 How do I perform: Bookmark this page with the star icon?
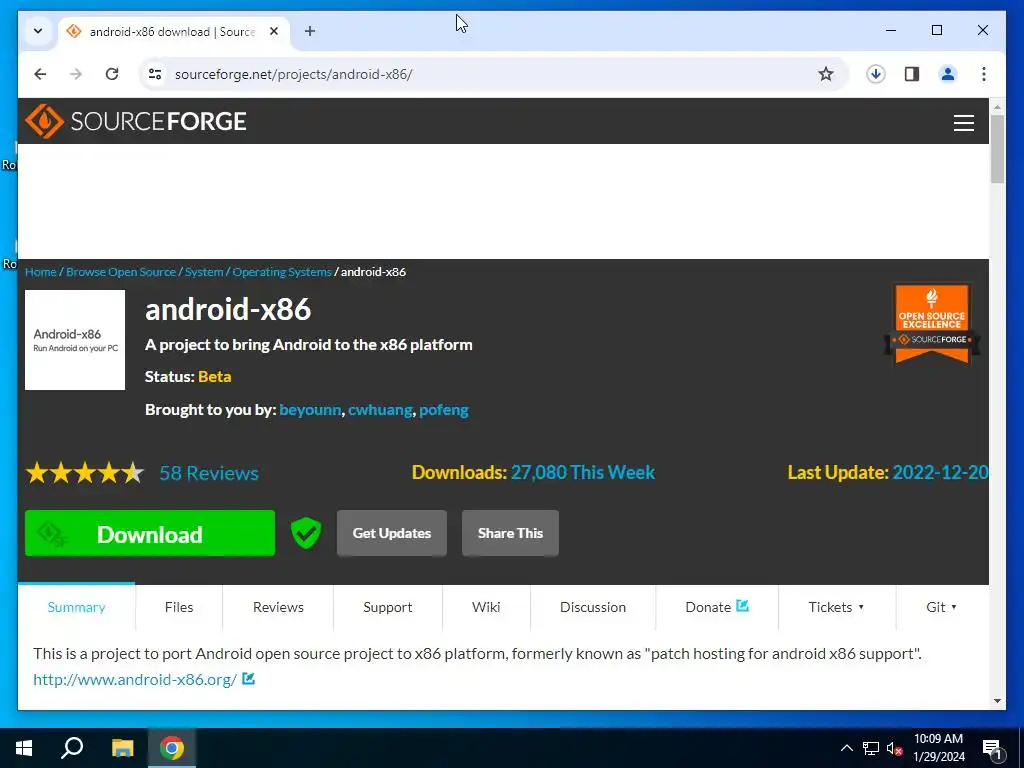click(x=826, y=74)
